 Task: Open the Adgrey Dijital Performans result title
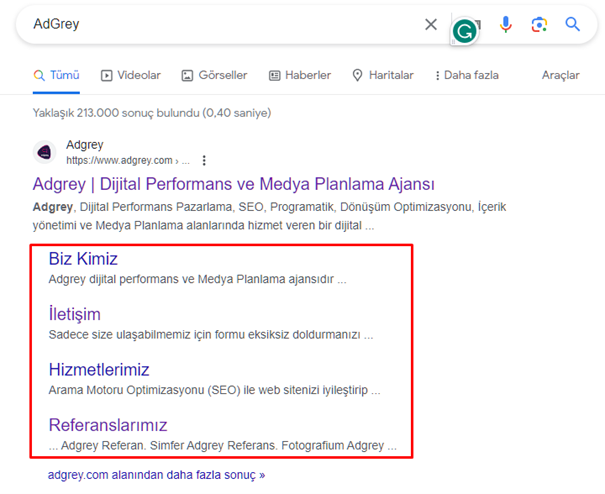click(233, 184)
